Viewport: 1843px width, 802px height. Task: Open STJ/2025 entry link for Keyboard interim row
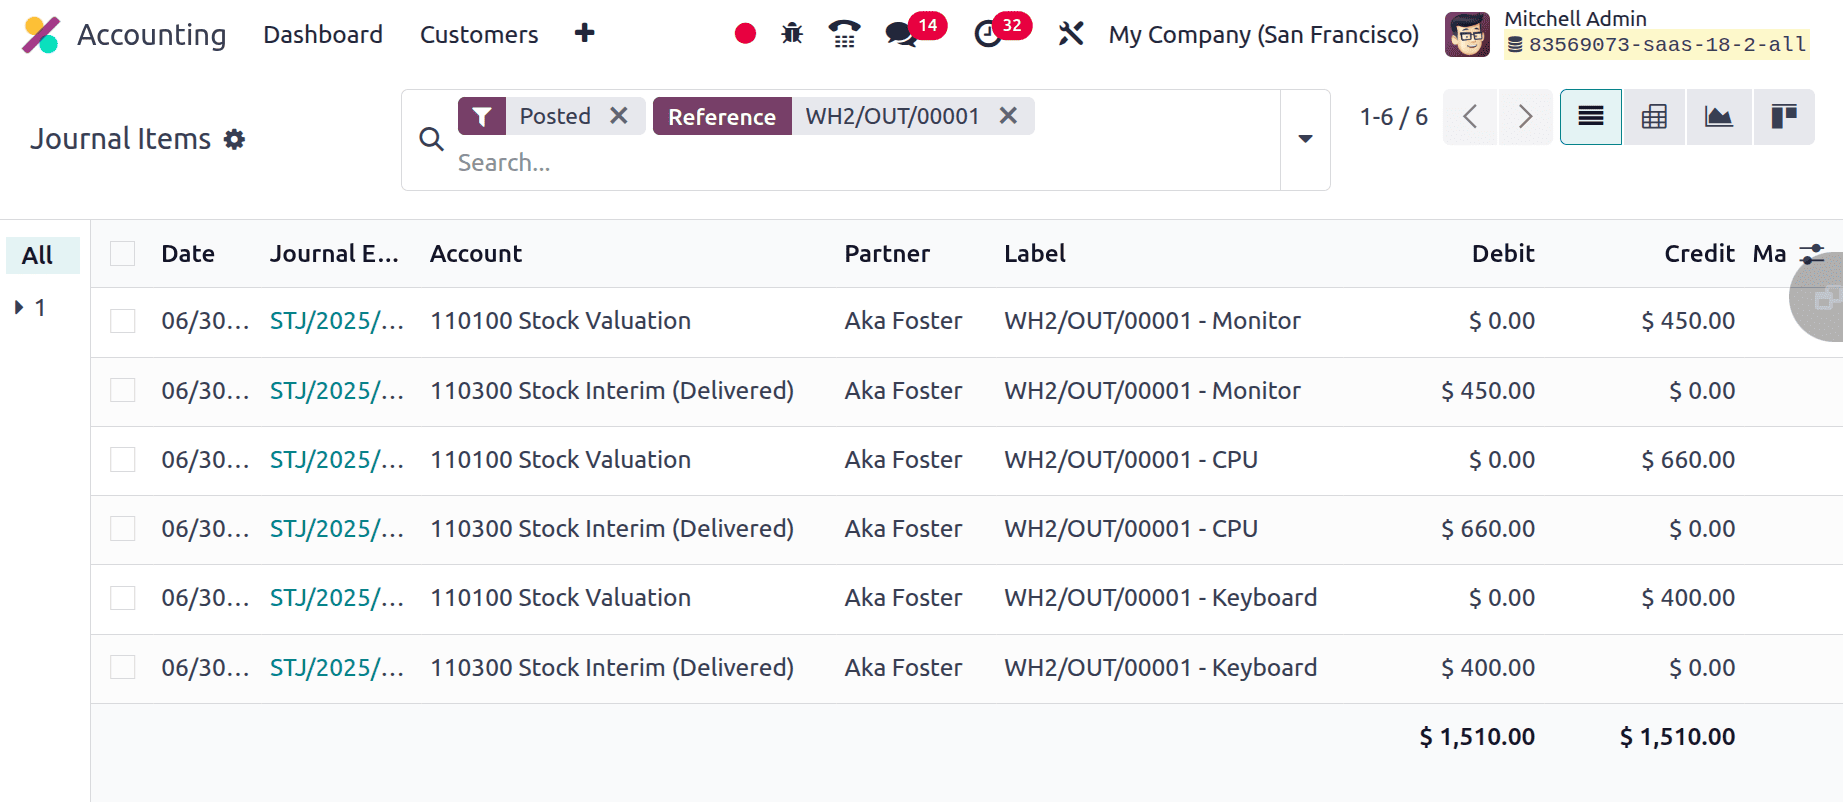337,667
